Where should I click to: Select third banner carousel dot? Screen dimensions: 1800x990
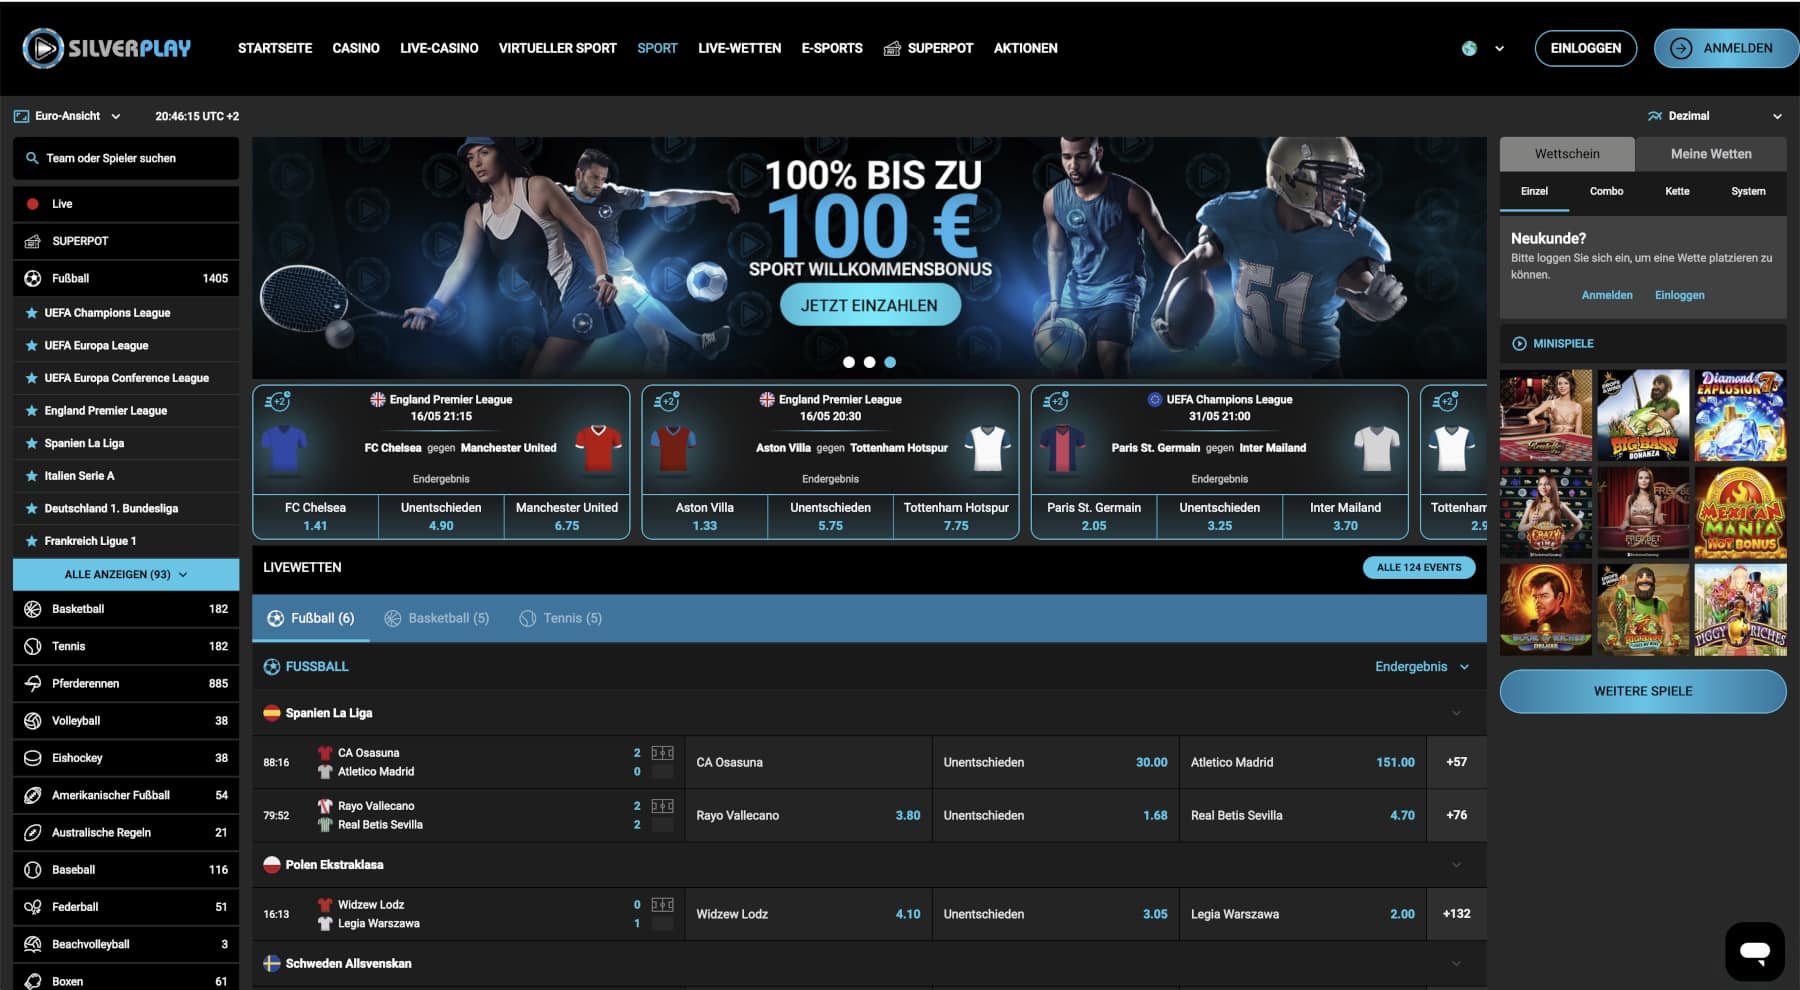(890, 362)
